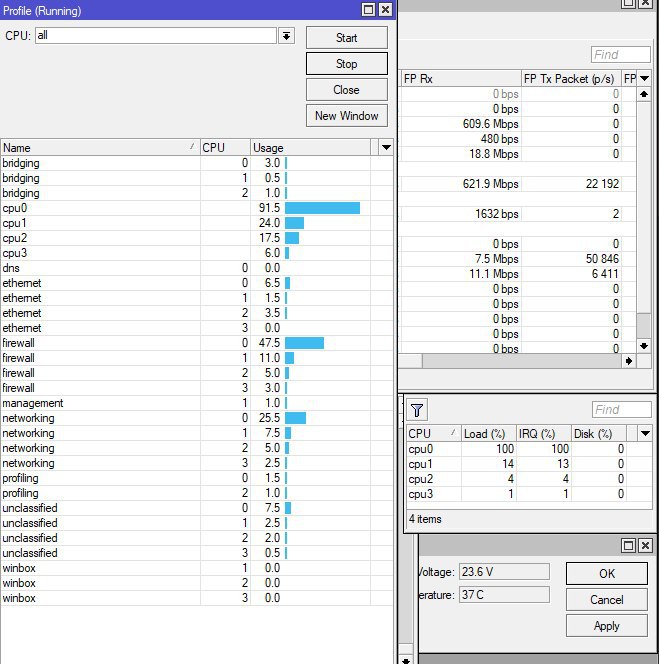
Task: Click the Find field above interface table
Action: coord(620,54)
